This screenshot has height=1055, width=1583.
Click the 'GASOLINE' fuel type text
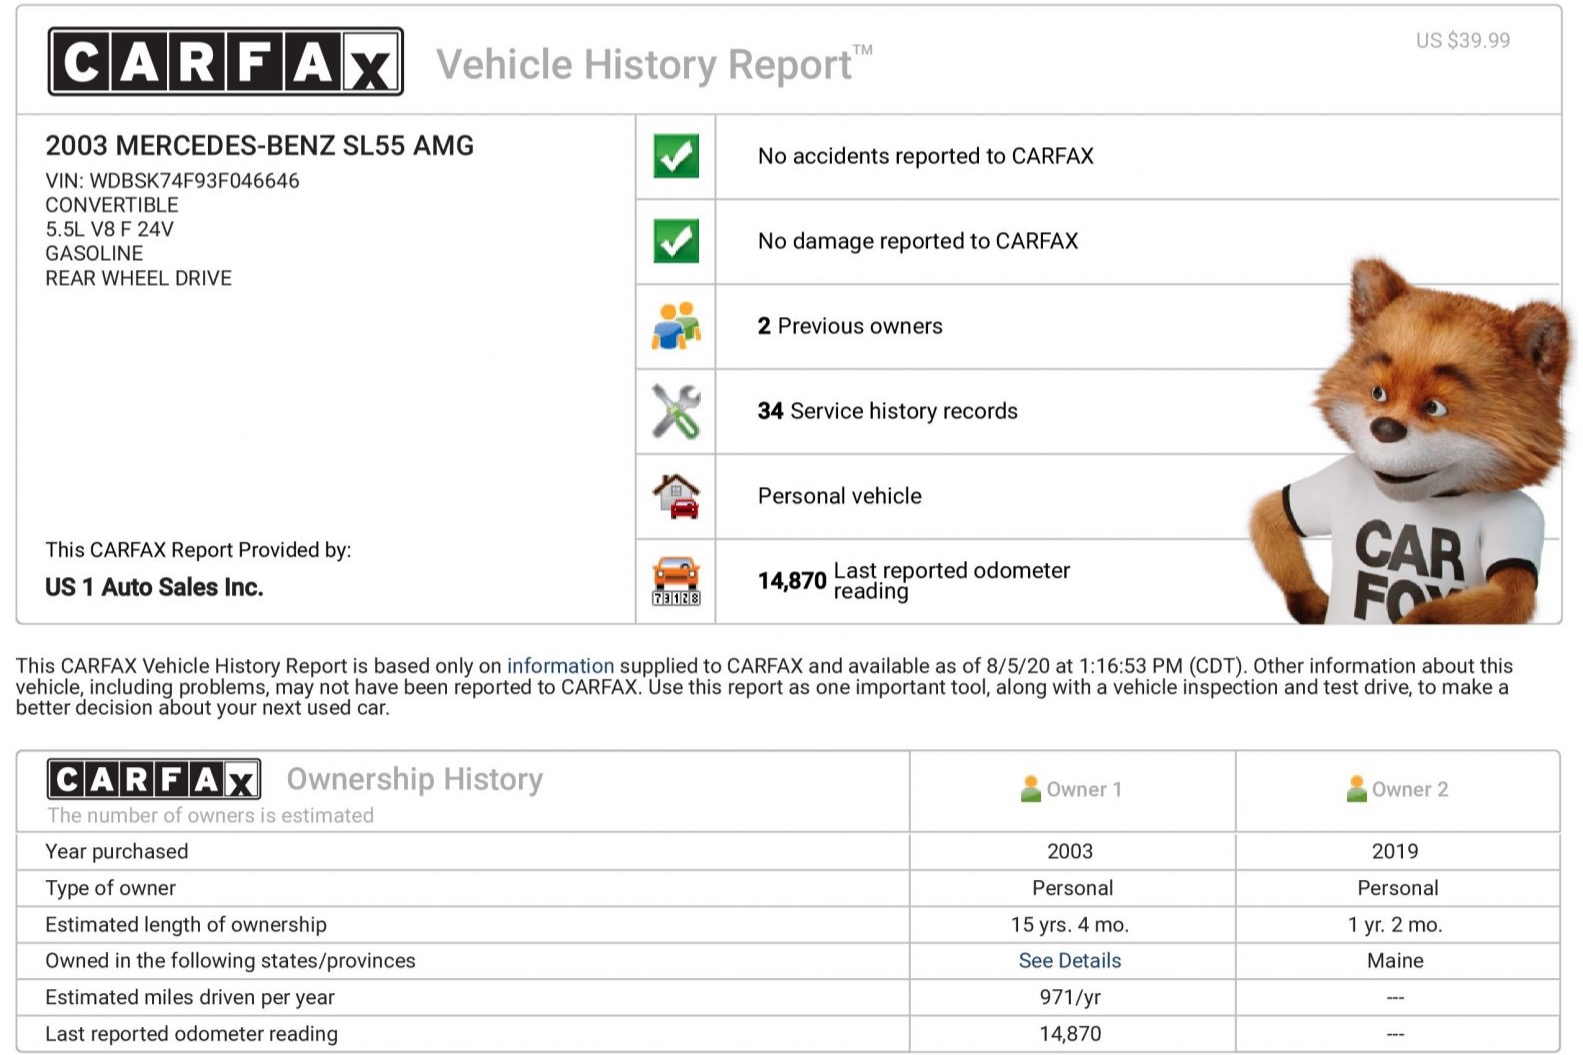click(x=94, y=254)
